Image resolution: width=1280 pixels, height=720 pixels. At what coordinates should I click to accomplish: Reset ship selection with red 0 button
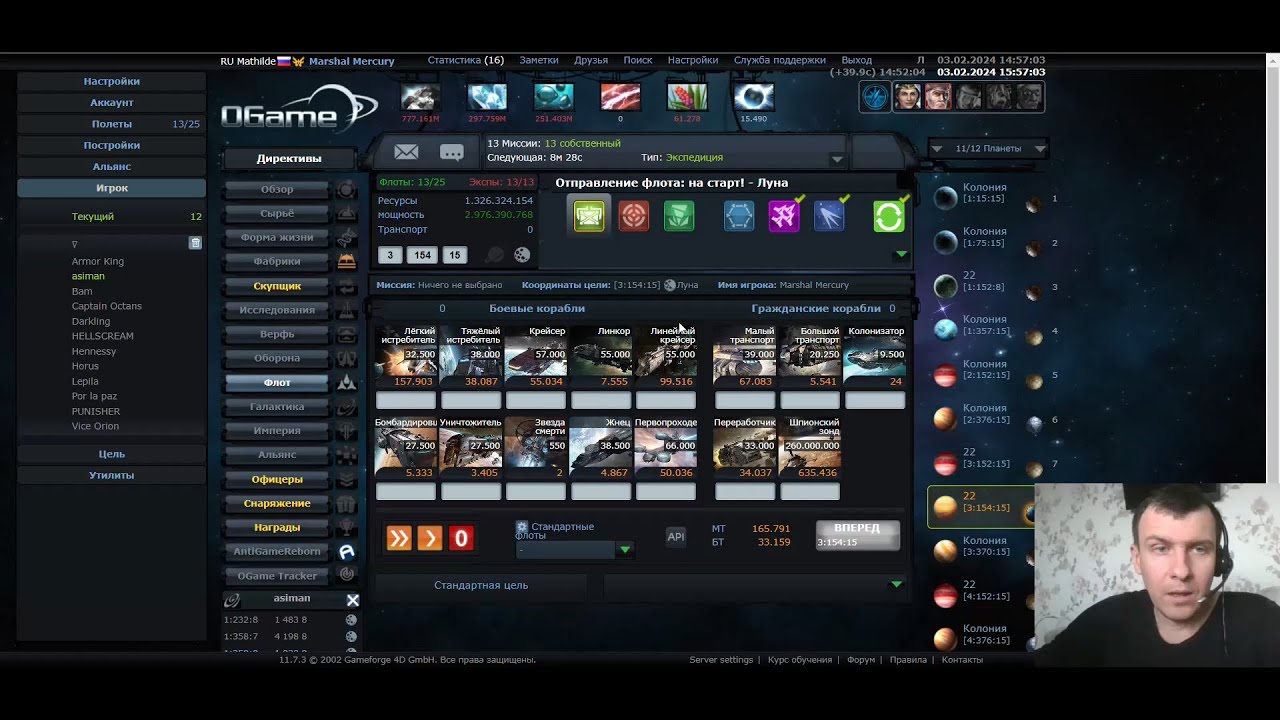click(x=461, y=539)
